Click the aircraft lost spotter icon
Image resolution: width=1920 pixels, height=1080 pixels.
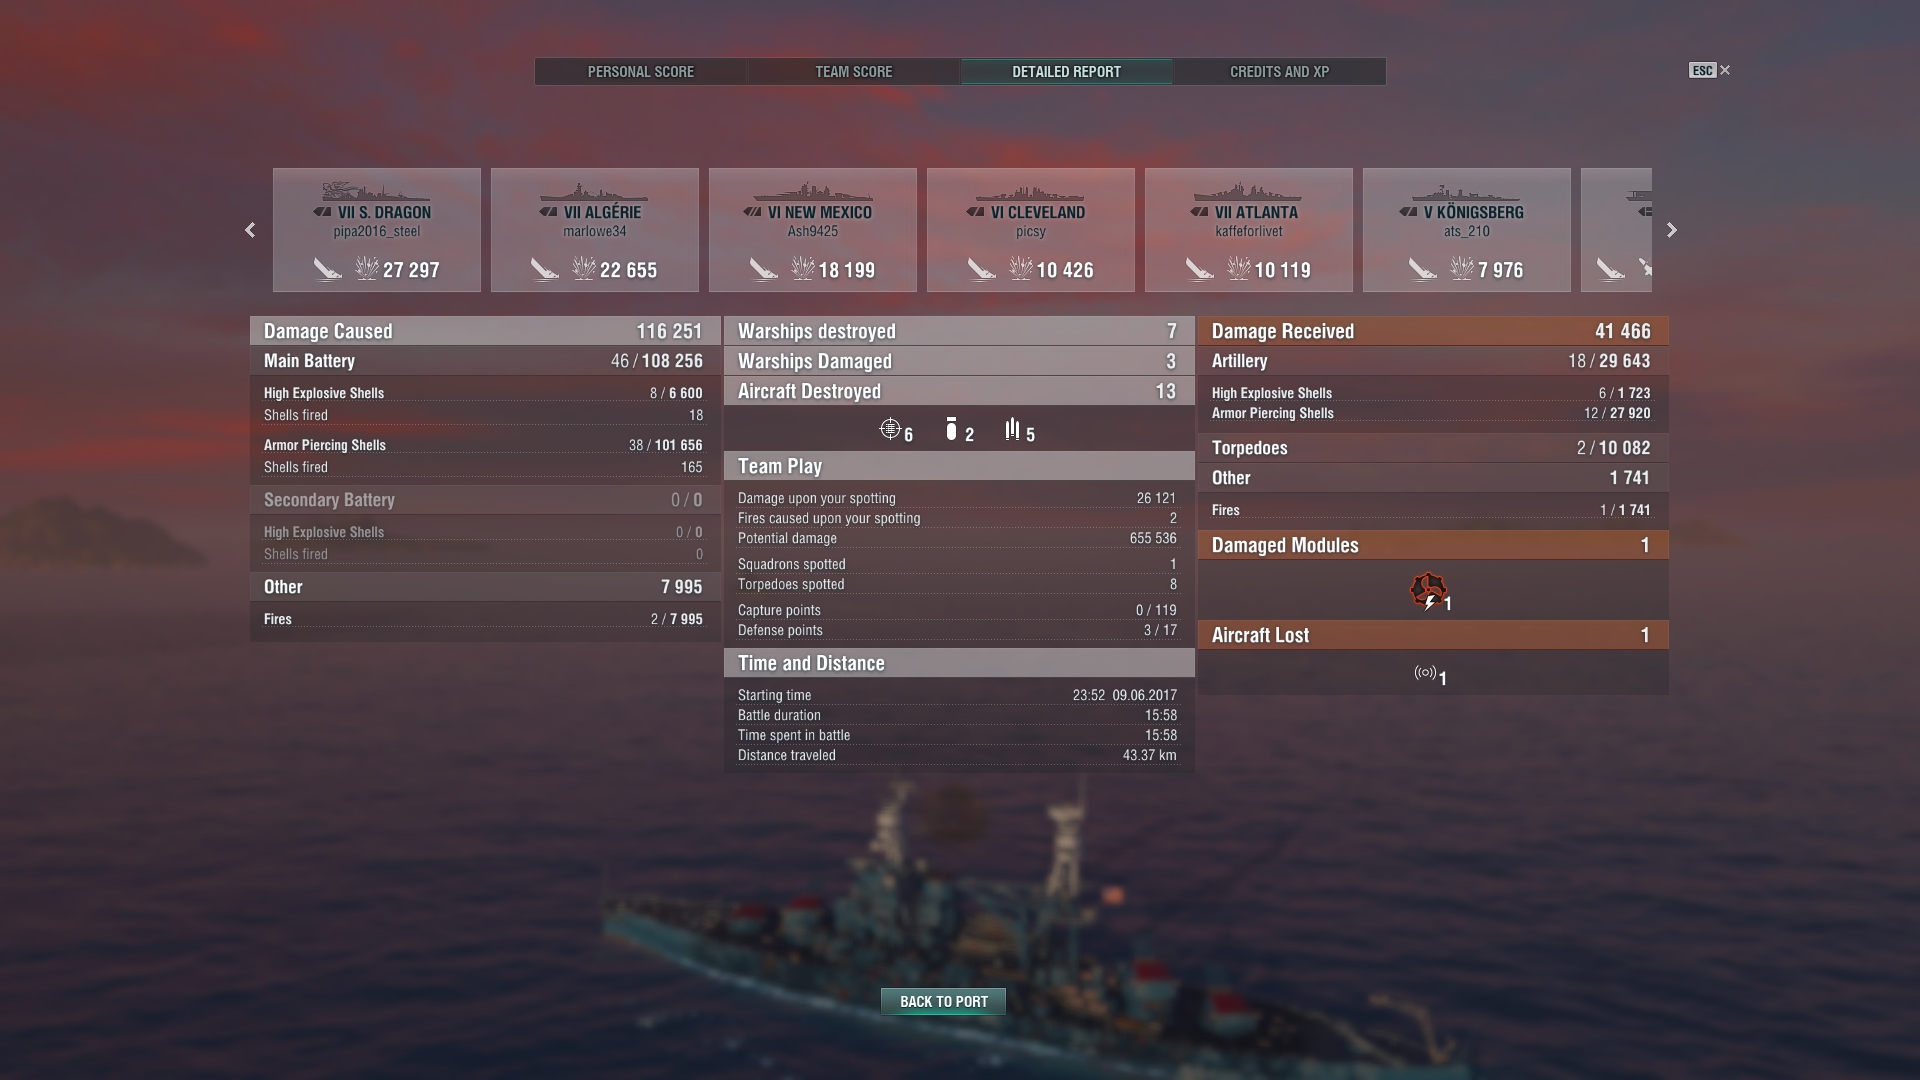(x=1425, y=673)
